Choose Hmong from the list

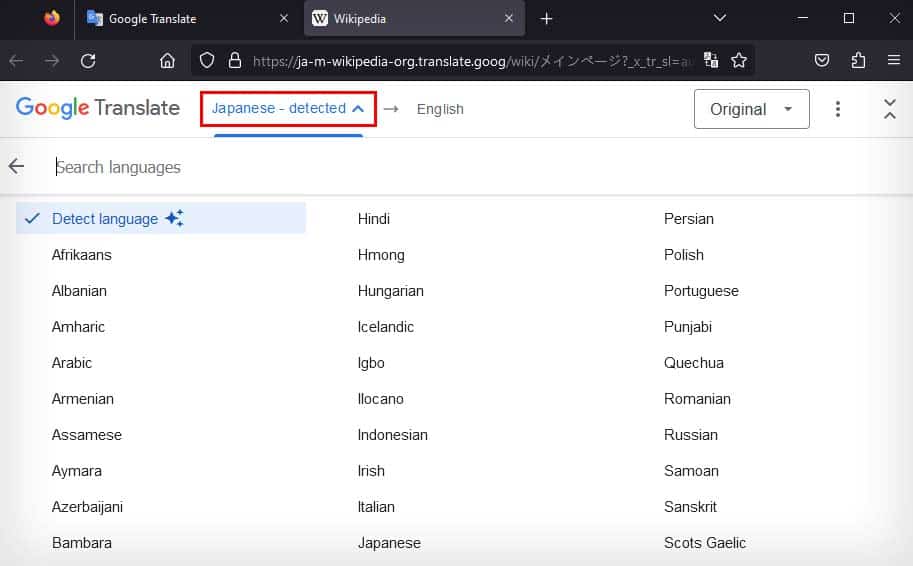tap(381, 254)
